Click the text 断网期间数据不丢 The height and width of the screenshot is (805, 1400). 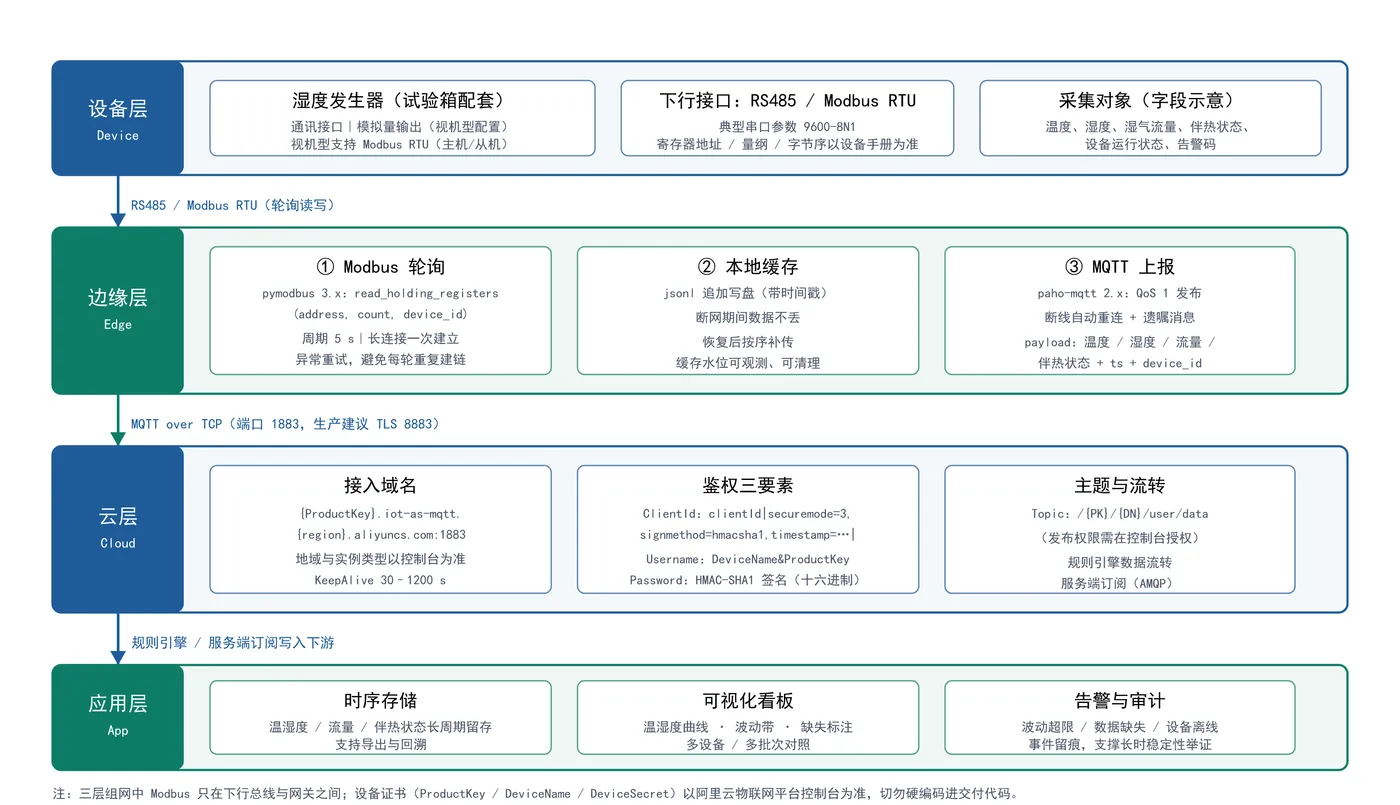point(748,317)
